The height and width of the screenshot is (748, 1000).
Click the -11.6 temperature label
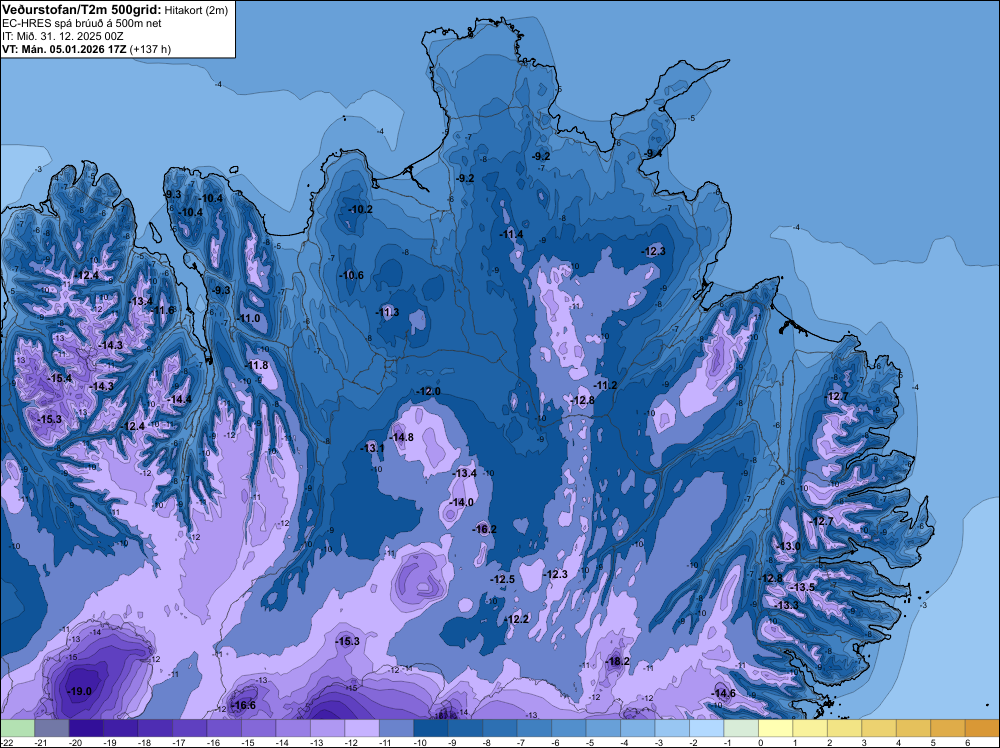(x=163, y=310)
